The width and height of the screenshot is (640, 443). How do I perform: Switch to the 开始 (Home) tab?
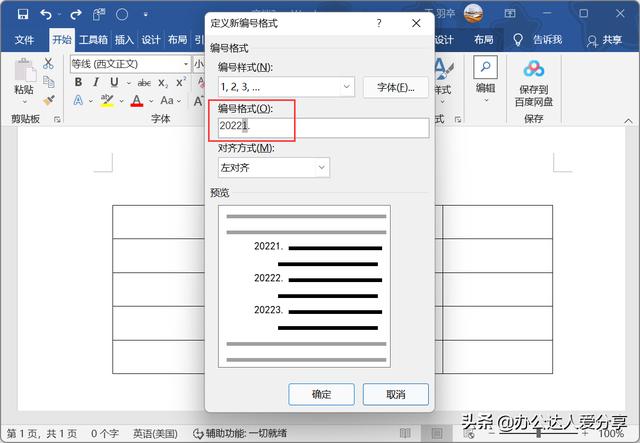click(x=62, y=40)
